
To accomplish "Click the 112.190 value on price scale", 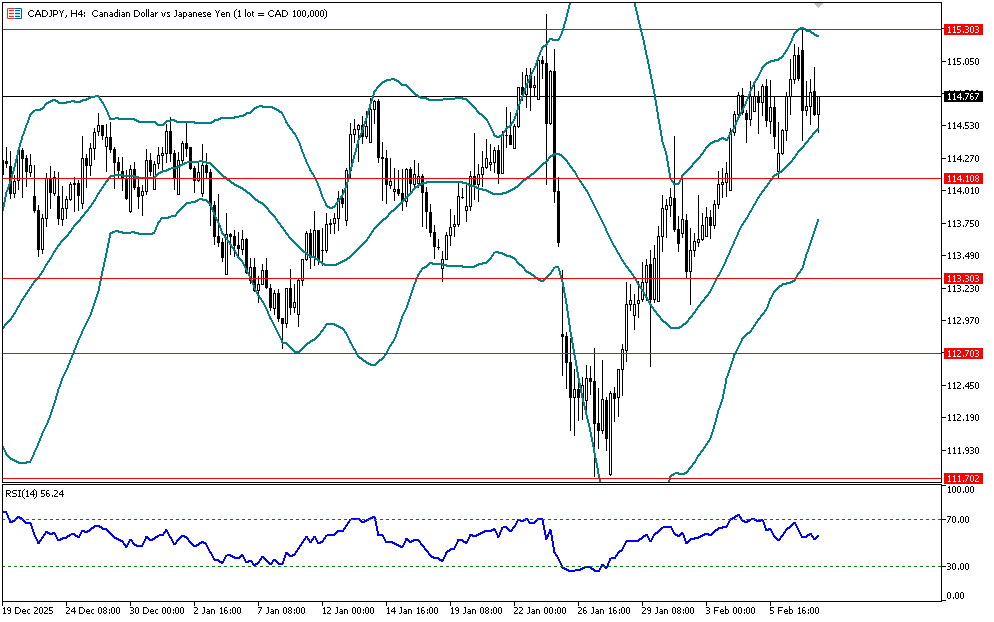I will (961, 418).
